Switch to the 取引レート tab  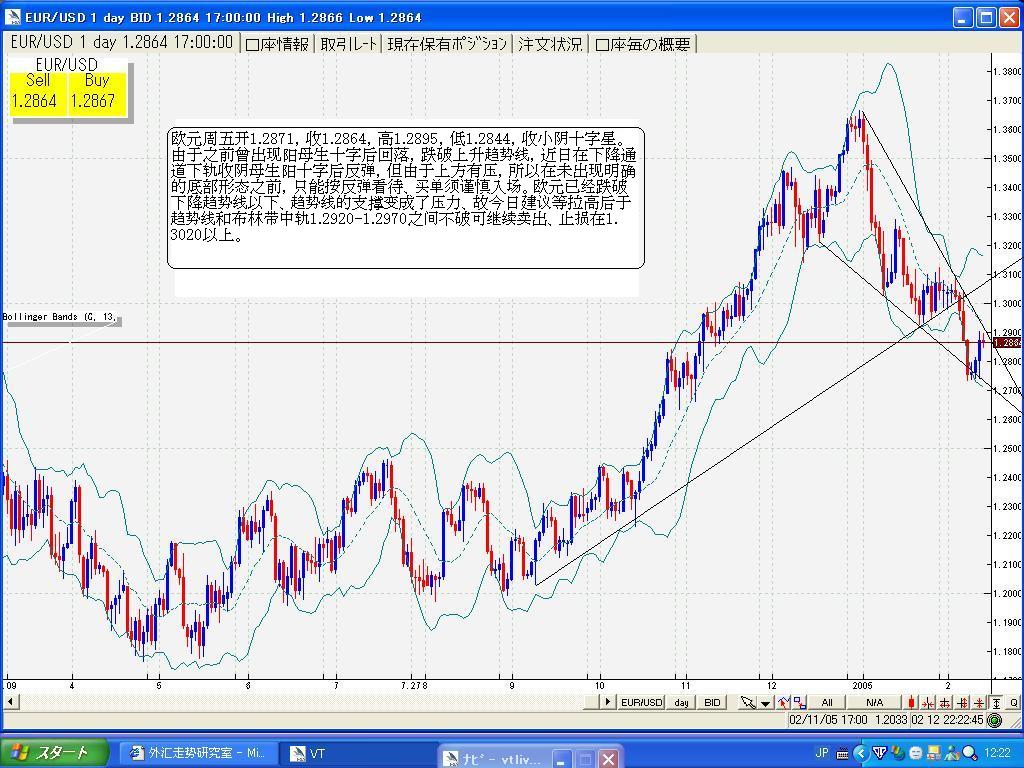[x=349, y=44]
